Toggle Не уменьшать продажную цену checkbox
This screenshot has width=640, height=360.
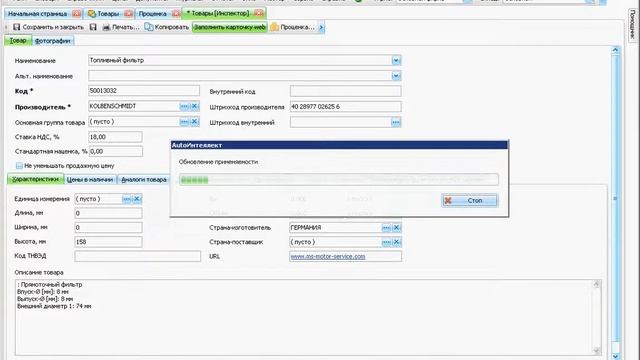[x=19, y=166]
